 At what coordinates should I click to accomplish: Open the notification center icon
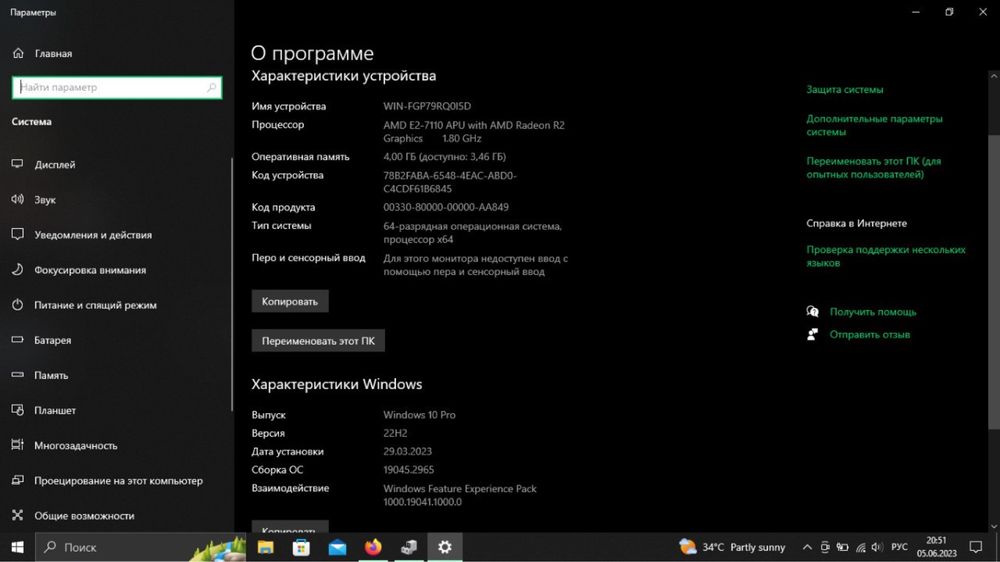pos(976,547)
